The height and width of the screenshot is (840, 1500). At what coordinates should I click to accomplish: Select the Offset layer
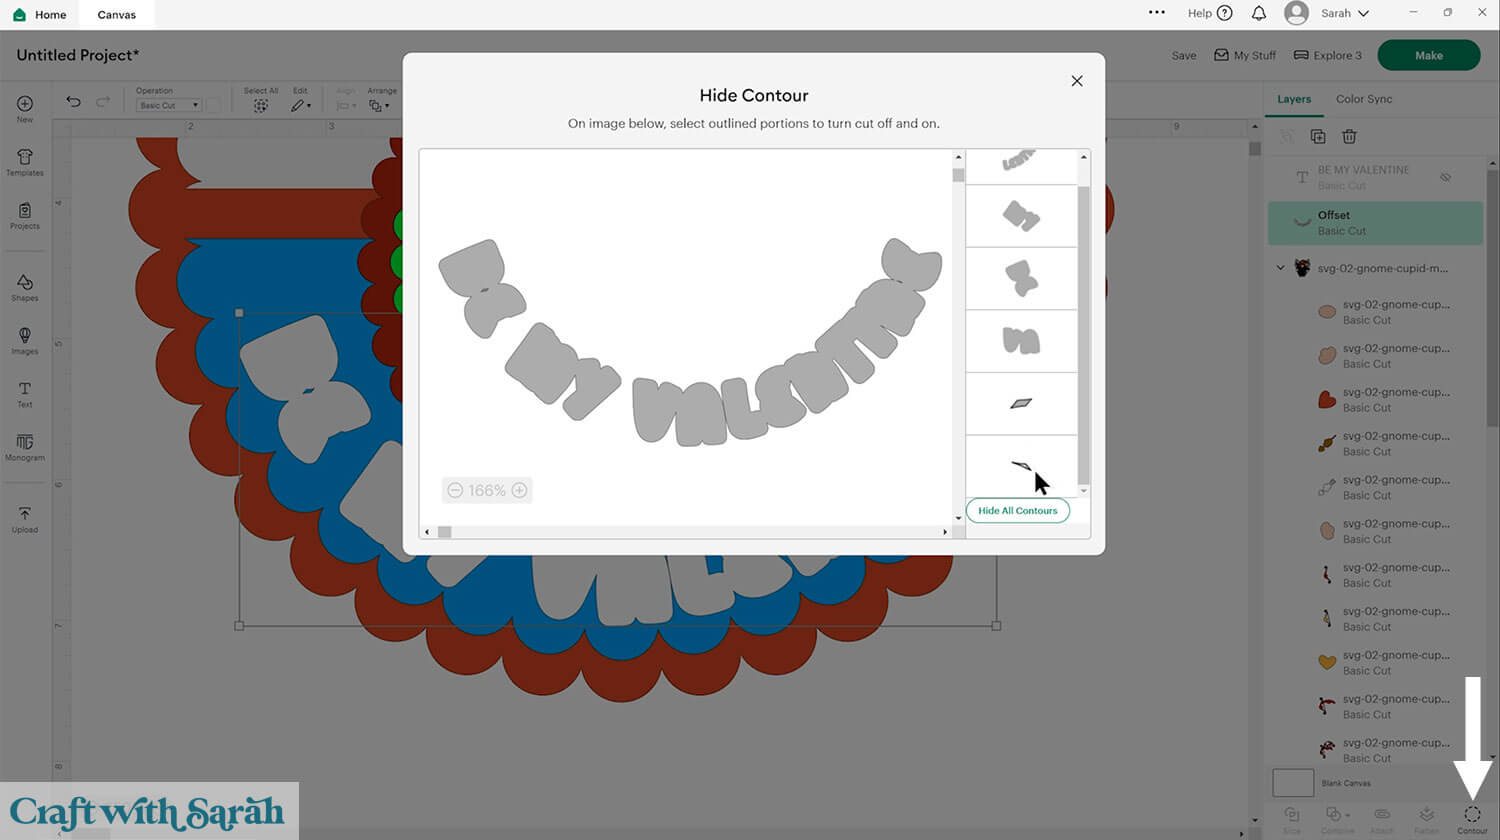1375,223
